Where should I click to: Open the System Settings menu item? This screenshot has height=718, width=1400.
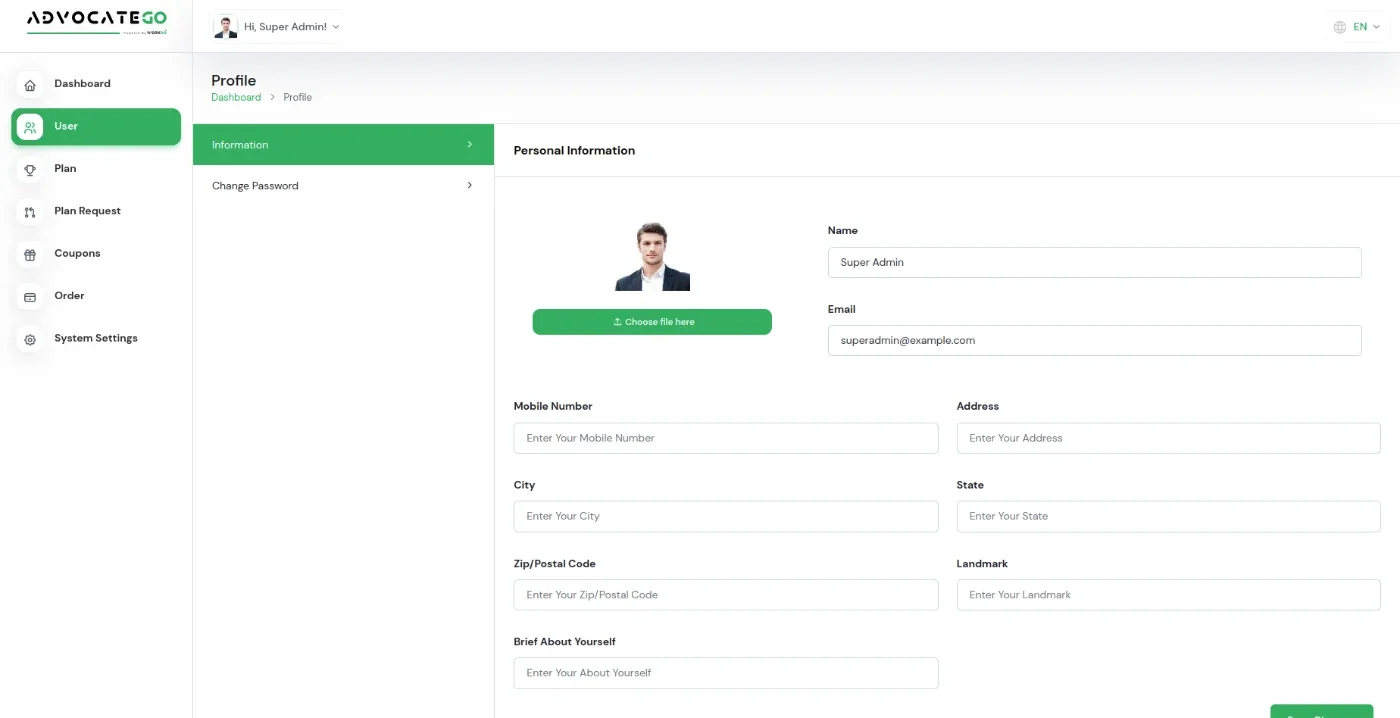pos(96,339)
